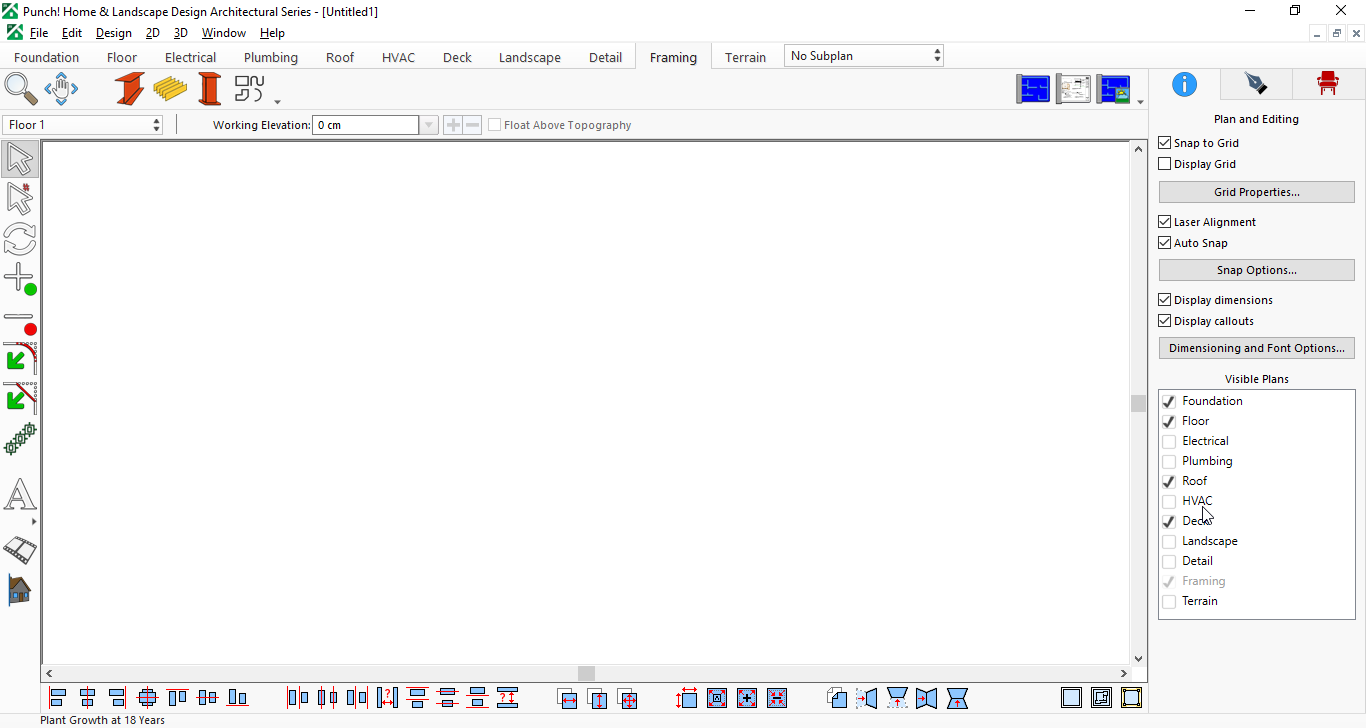Choose the plus with green dot tool
Viewport: 1366px width, 728px height.
click(x=20, y=279)
